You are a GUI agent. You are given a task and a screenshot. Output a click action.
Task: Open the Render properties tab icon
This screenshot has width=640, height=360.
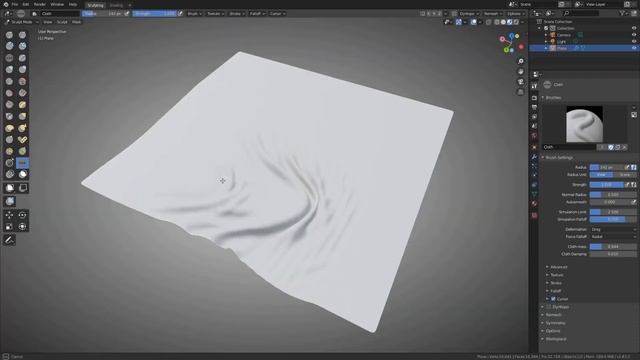(x=534, y=98)
